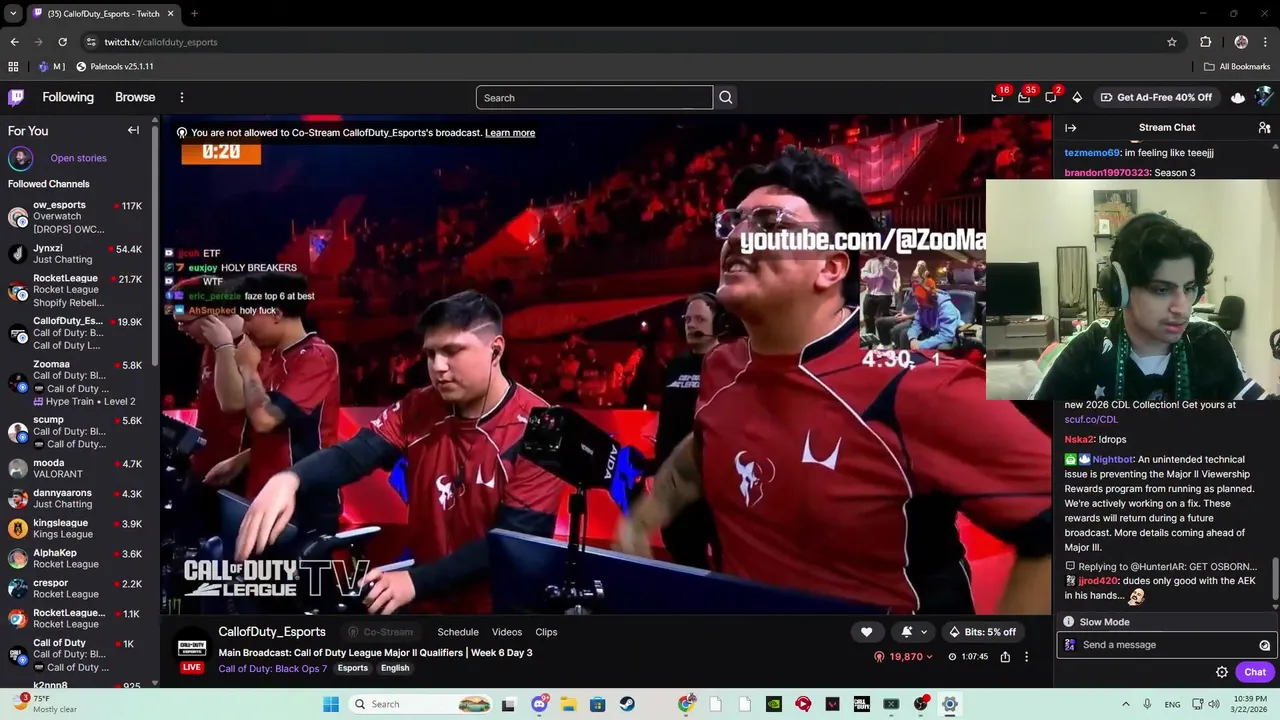The image size is (1280, 720).
Task: Open crespor channel in sidebar
Action: [75, 588]
